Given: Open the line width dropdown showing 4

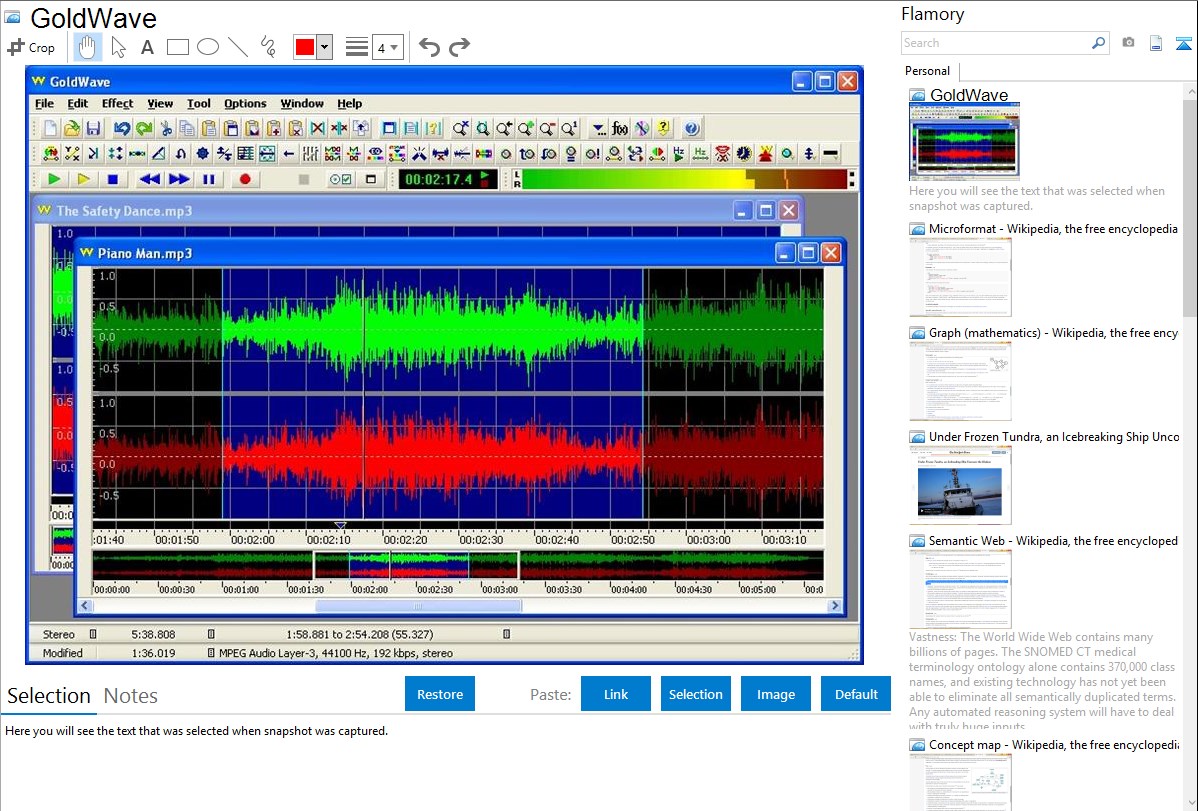Looking at the screenshot, I should (387, 47).
